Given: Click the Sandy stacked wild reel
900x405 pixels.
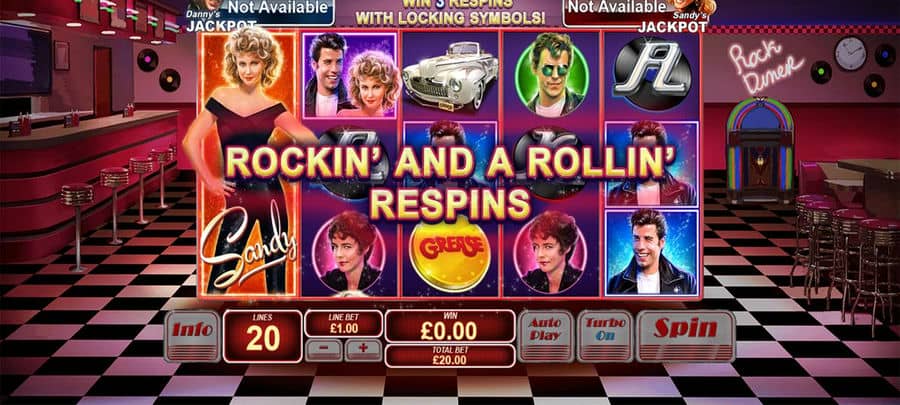Looking at the screenshot, I should pyautogui.click(x=249, y=163).
